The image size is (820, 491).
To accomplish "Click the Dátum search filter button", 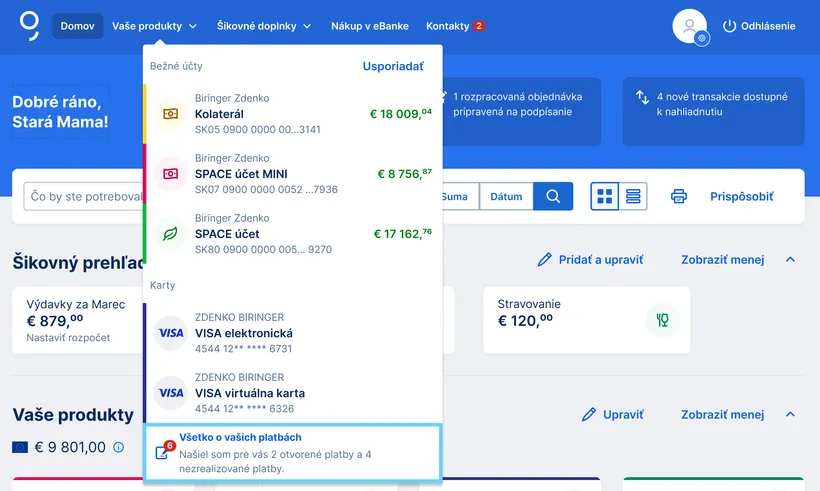I will click(x=506, y=196).
